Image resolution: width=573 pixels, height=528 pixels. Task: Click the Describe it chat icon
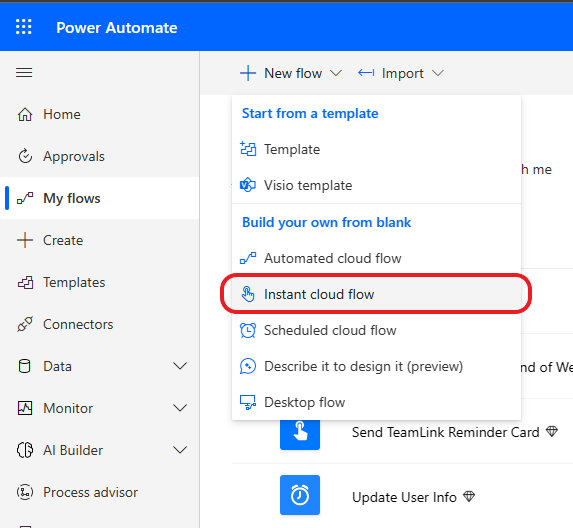click(x=248, y=366)
